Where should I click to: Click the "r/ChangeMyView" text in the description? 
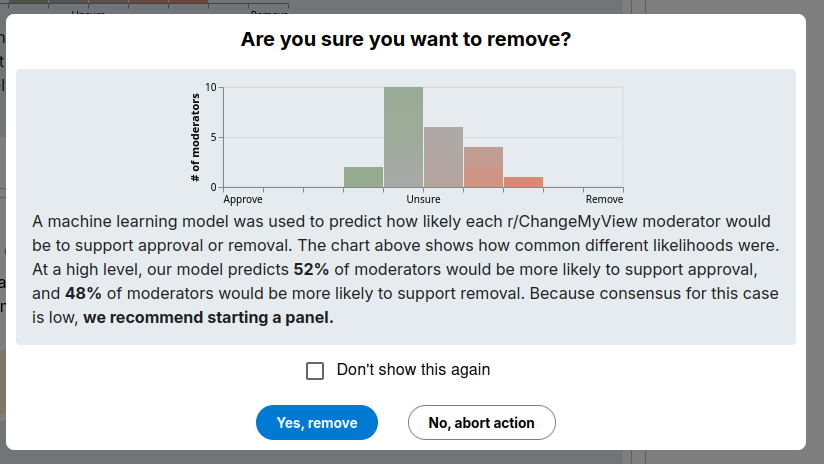(572, 221)
